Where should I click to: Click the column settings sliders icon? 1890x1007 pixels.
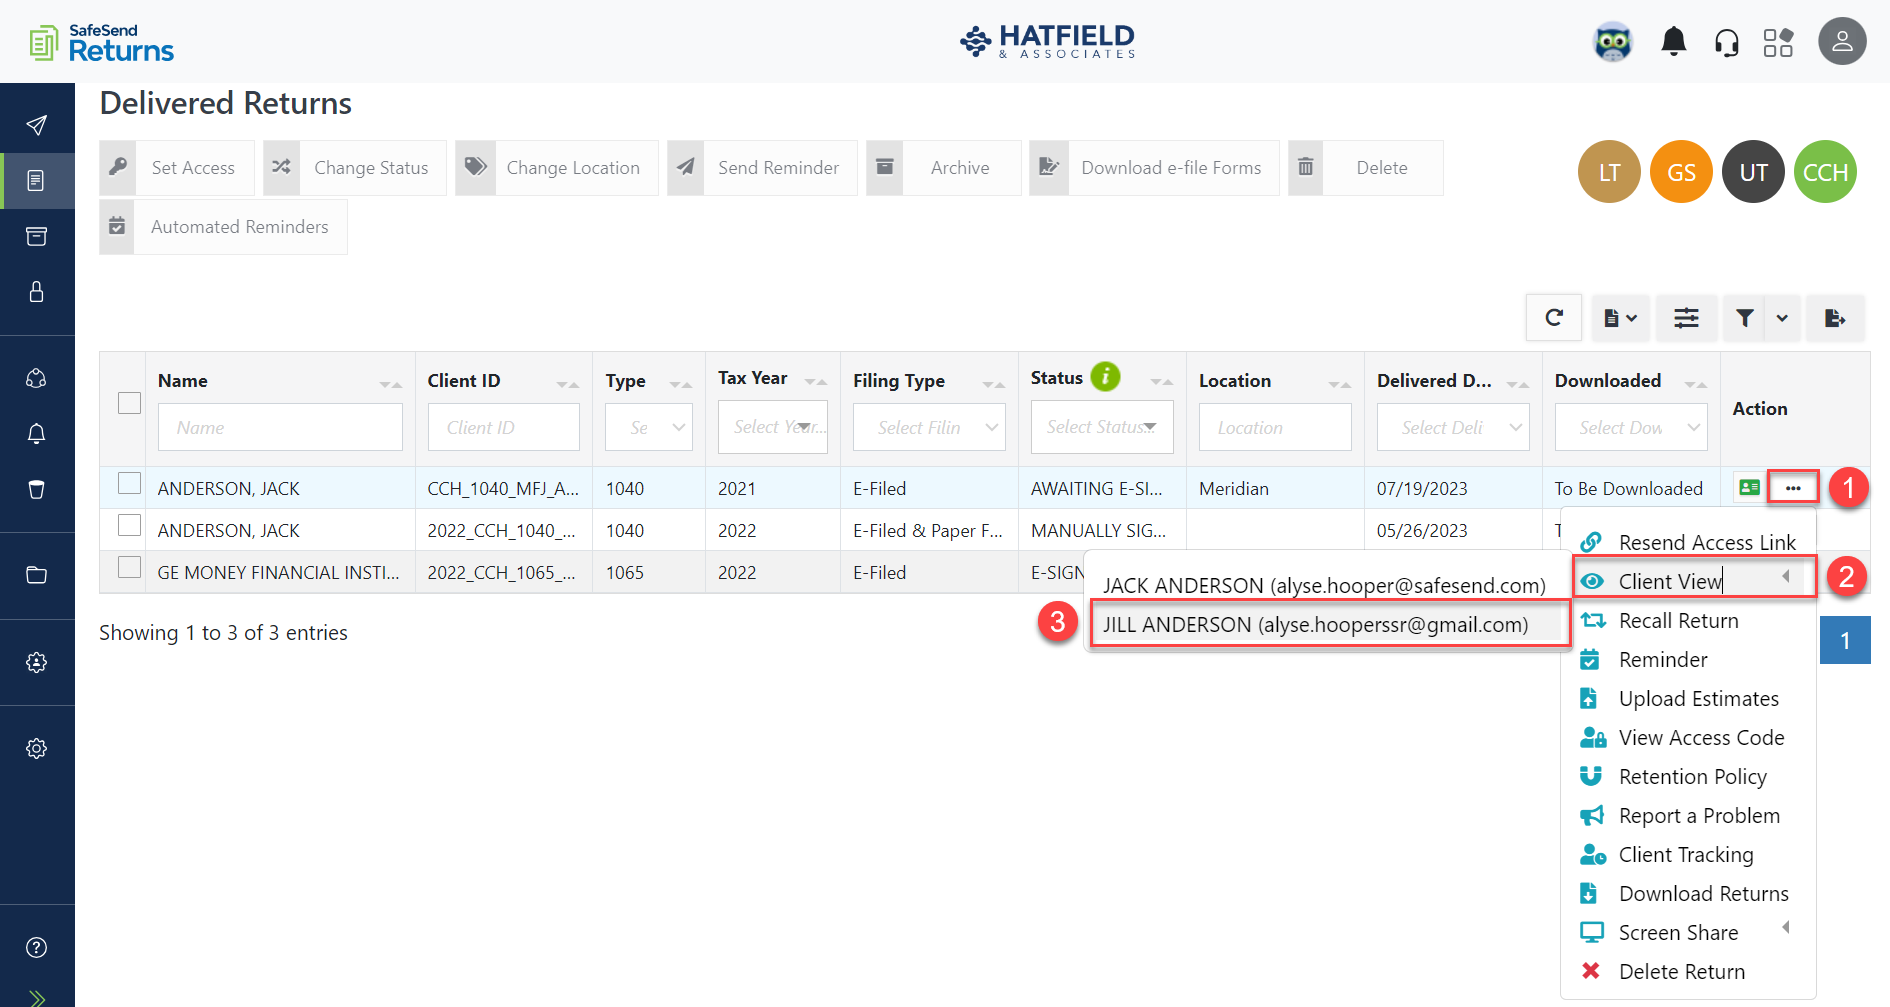click(x=1686, y=317)
